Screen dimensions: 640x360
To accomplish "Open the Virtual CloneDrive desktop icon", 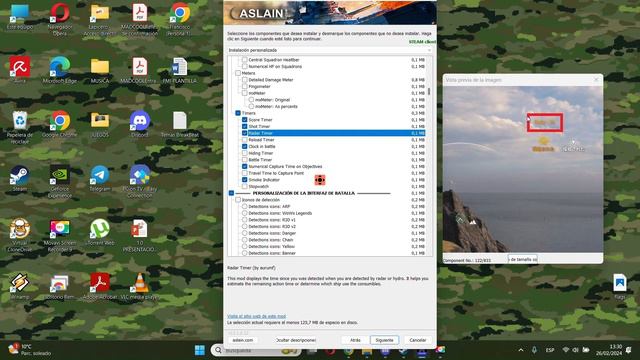I will [x=19, y=235].
